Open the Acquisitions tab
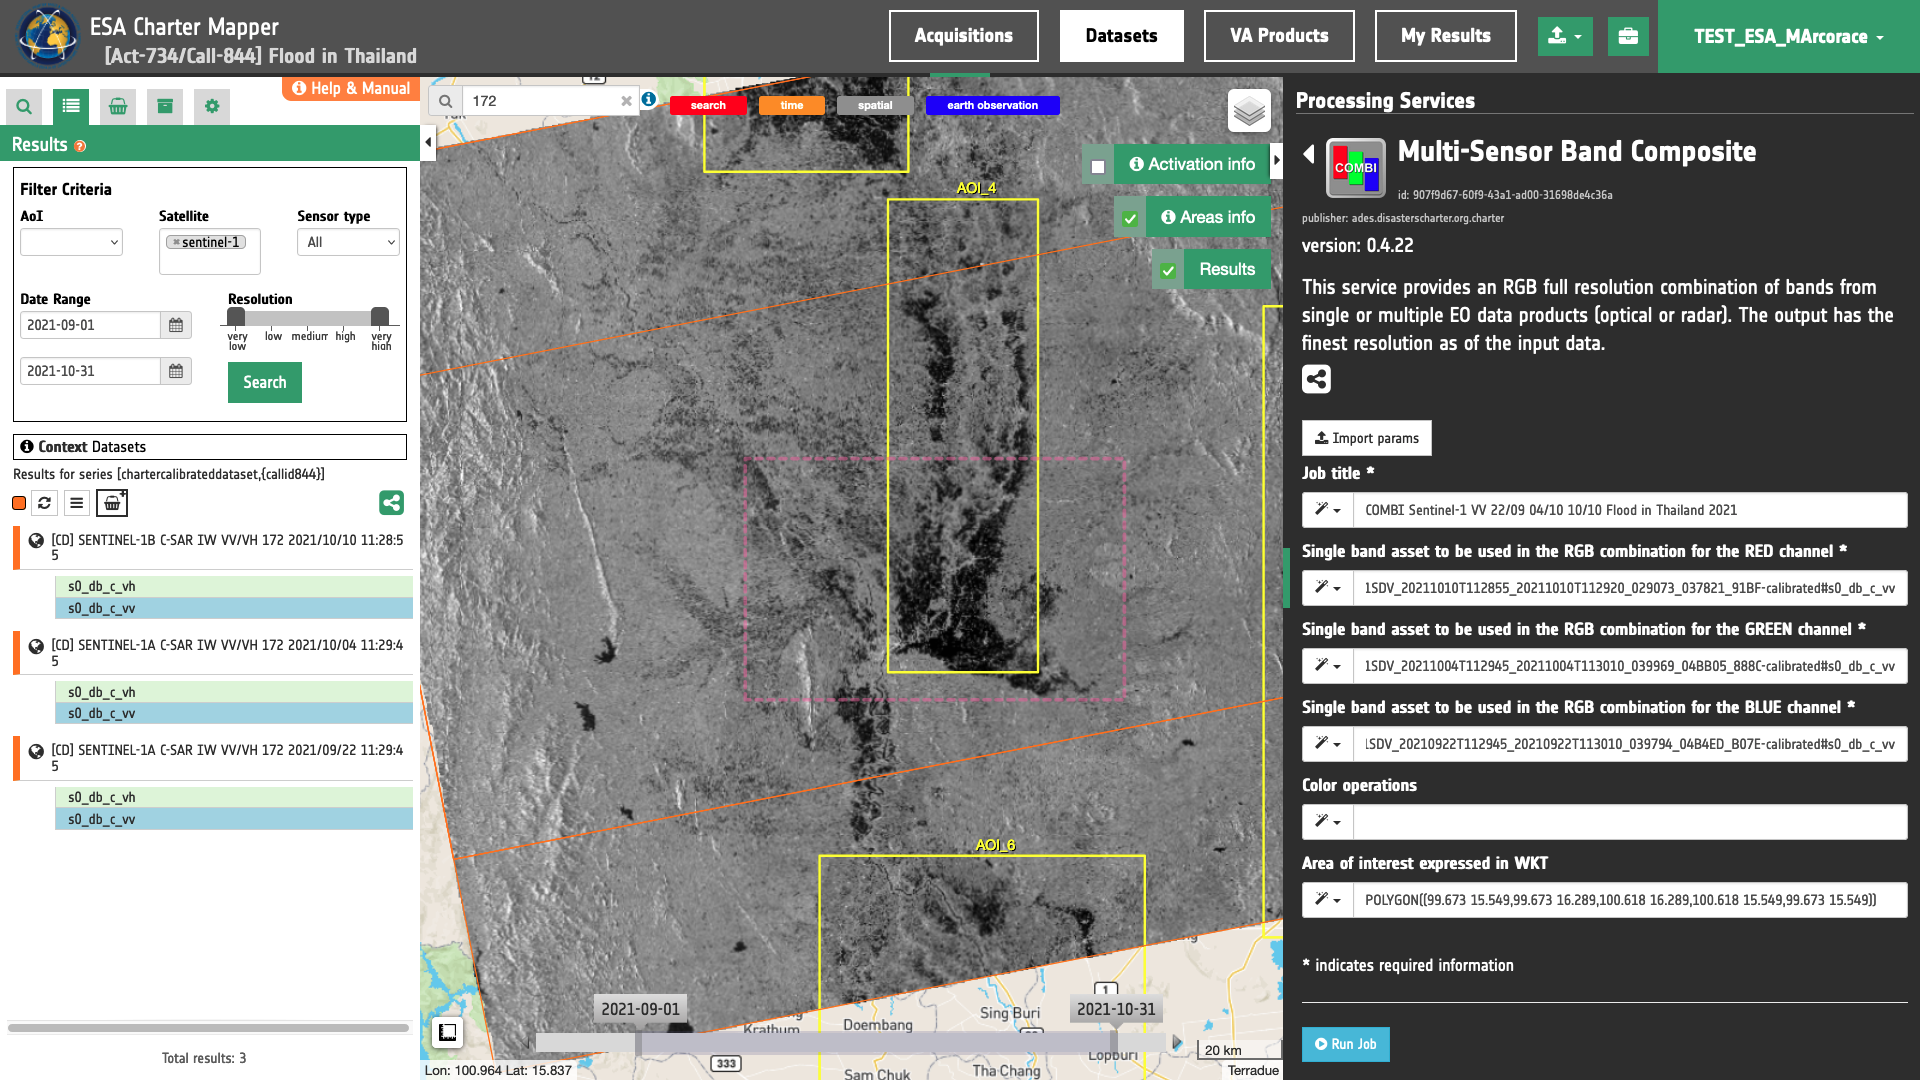This screenshot has height=1080, width=1920. (964, 36)
